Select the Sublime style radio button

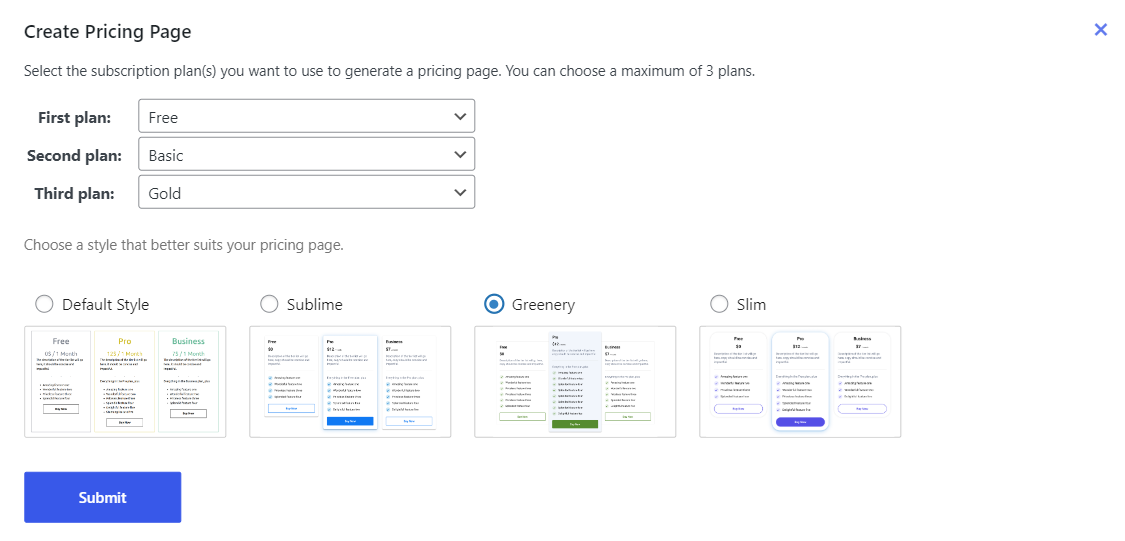coord(269,304)
